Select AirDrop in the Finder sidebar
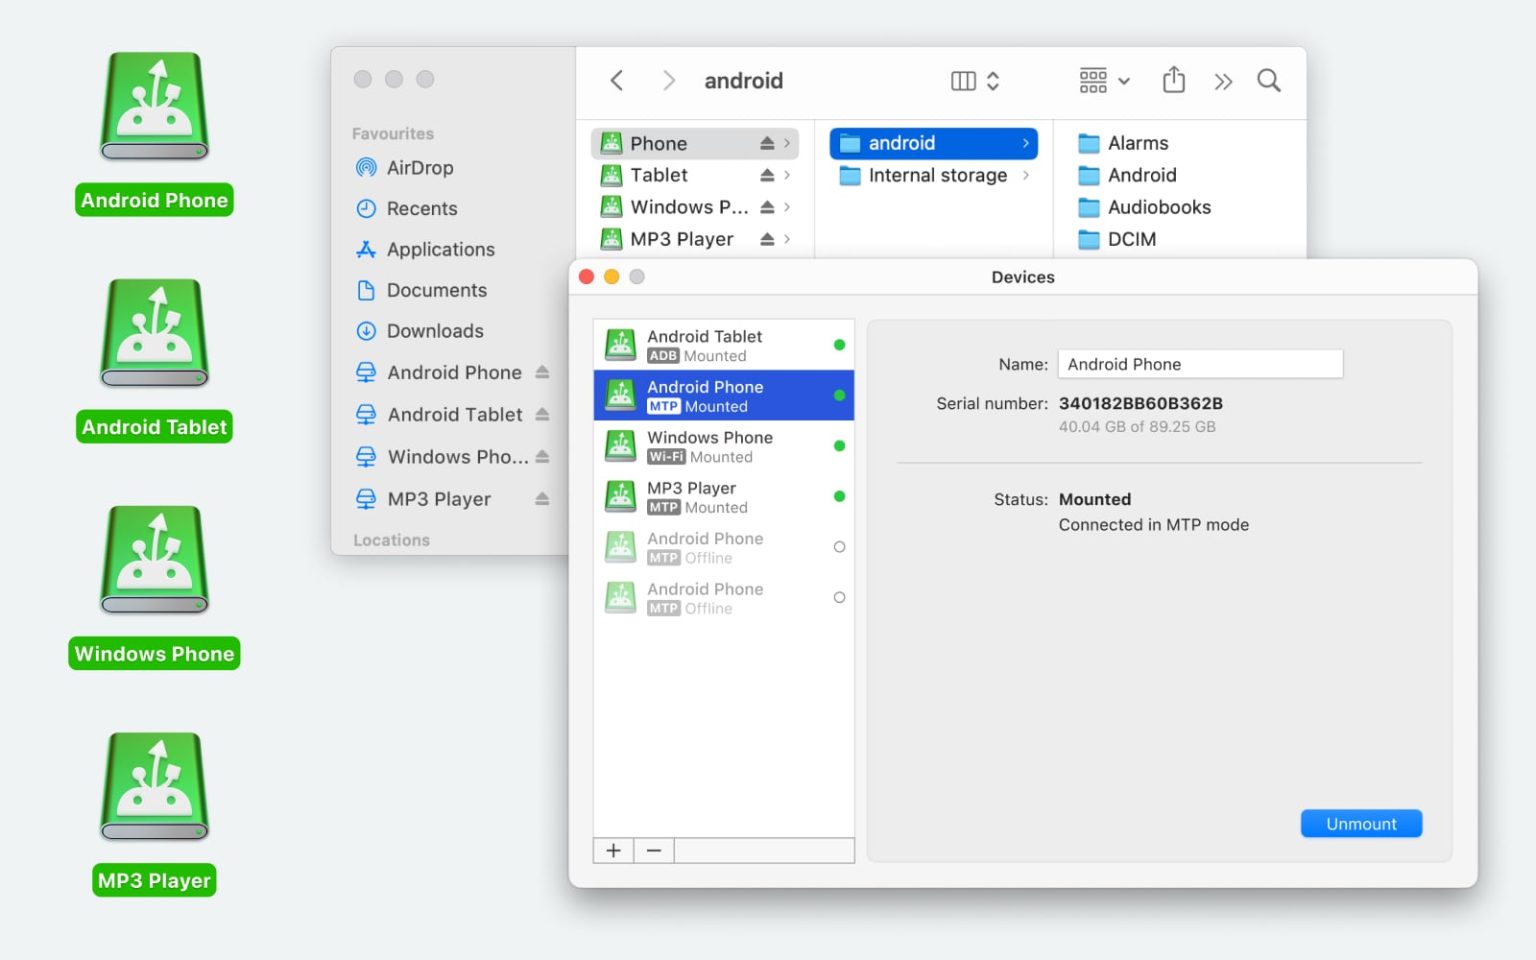 pos(420,167)
